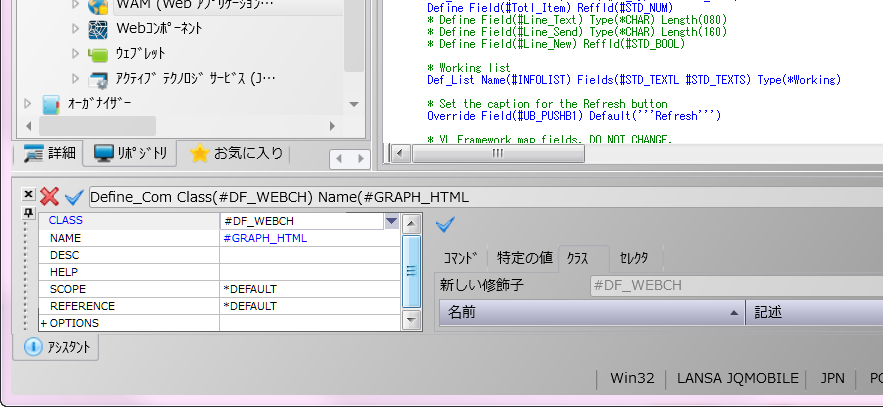The image size is (883, 407).
Task: Expand the ウェブレット tree node
Action: coord(75,53)
